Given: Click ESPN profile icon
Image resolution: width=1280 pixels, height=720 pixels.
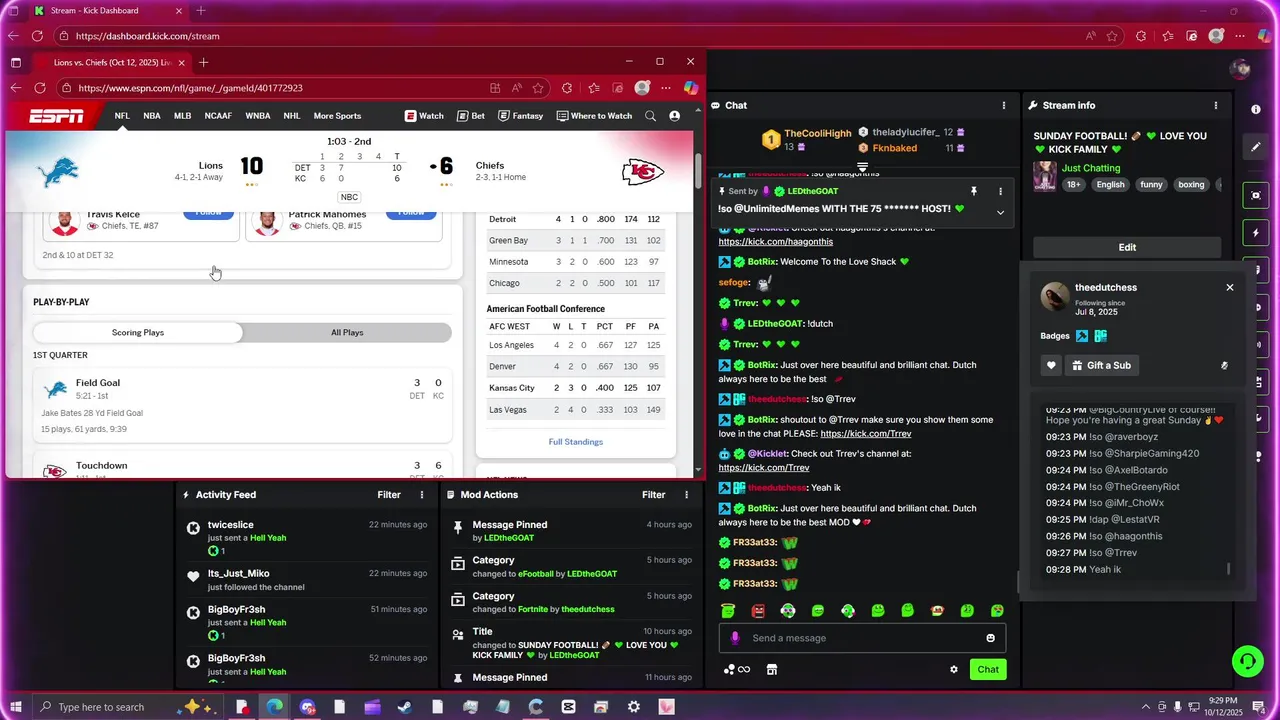Looking at the screenshot, I should tap(674, 116).
